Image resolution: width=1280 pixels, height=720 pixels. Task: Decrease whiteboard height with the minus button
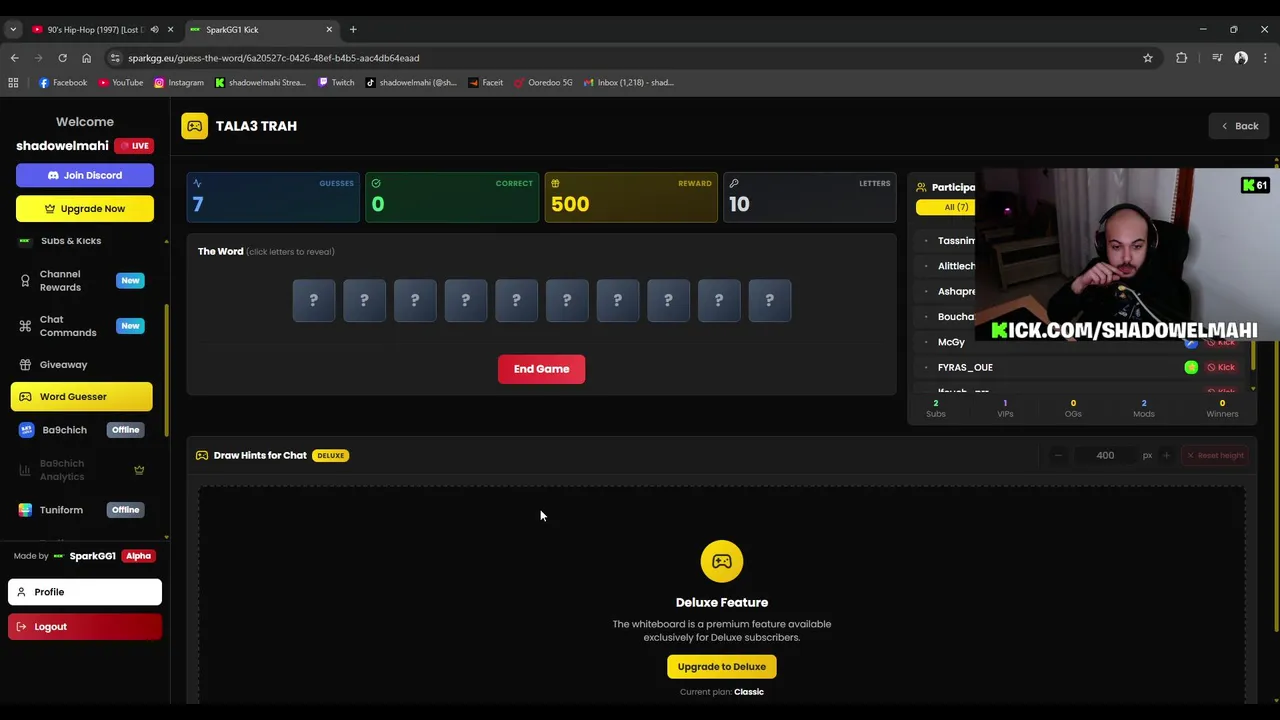click(x=1058, y=455)
